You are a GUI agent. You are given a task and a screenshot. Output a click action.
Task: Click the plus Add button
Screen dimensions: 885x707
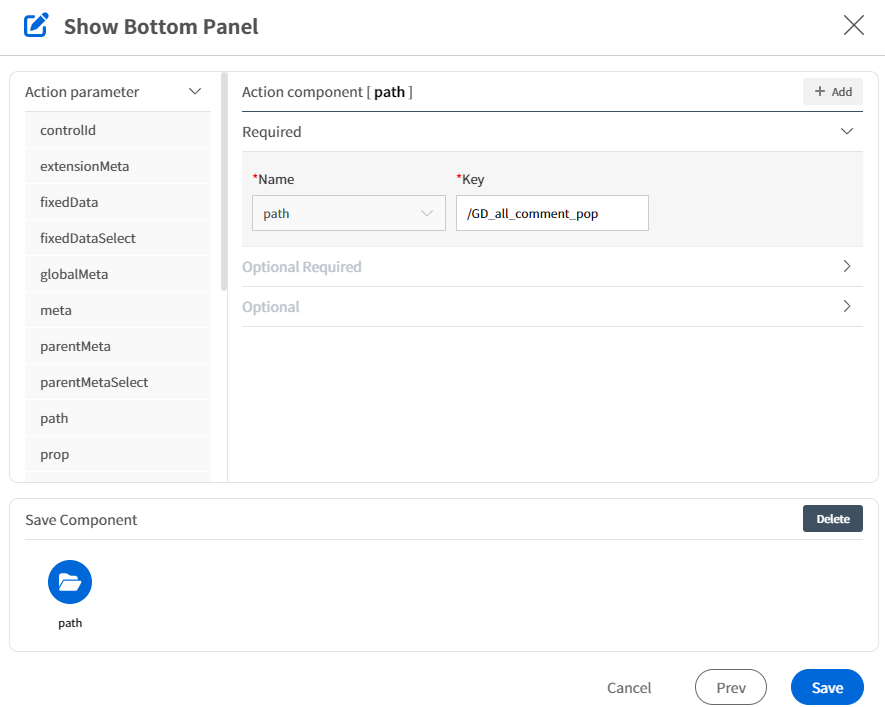[x=833, y=91]
